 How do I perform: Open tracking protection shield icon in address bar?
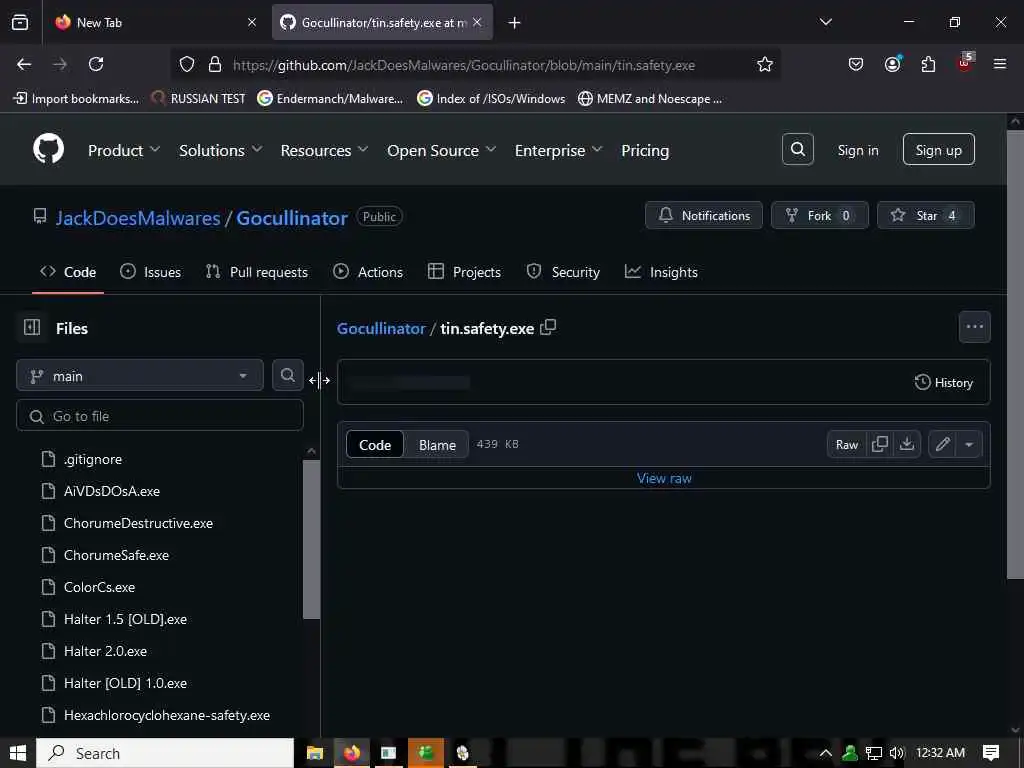(187, 64)
